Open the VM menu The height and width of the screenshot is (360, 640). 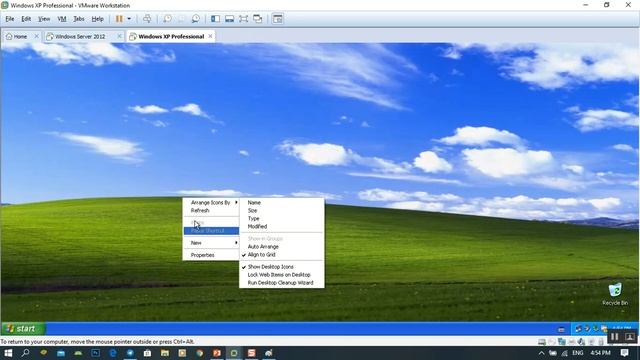pyautogui.click(x=62, y=19)
